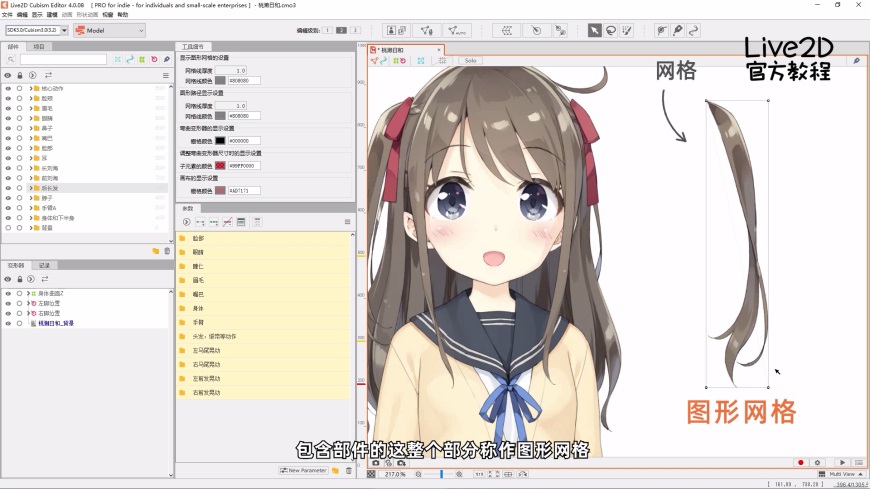The image size is (870, 489).
Task: Click the red record button below canvas
Action: (x=801, y=462)
